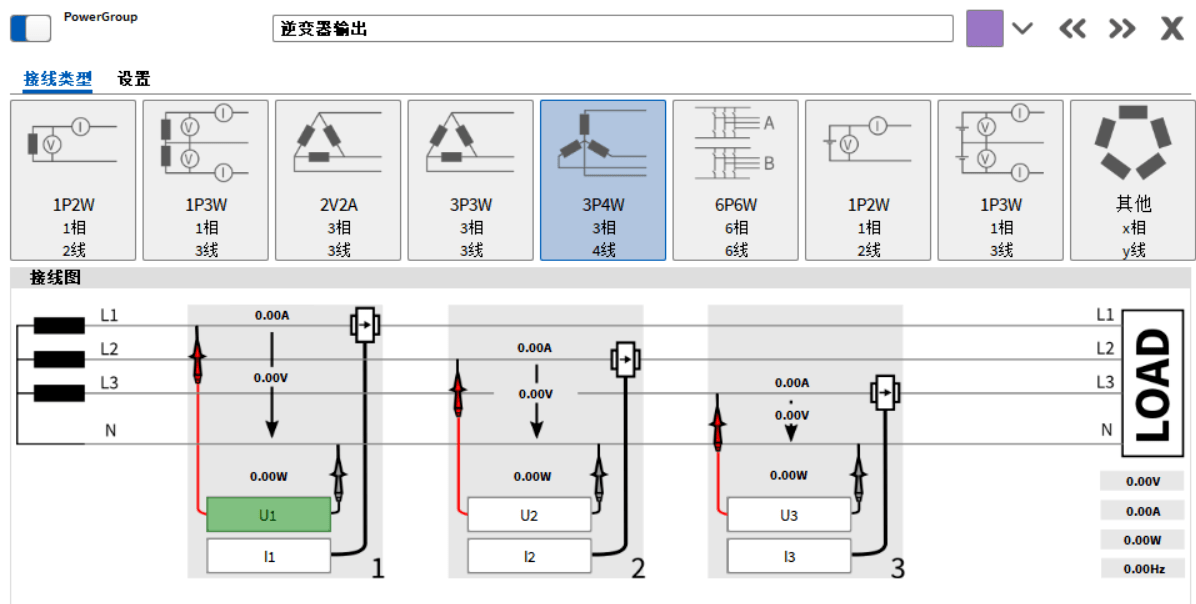Image resolution: width=1196 pixels, height=604 pixels.
Task: Click the LOAD block in wiring diagram
Action: pyautogui.click(x=1154, y=383)
